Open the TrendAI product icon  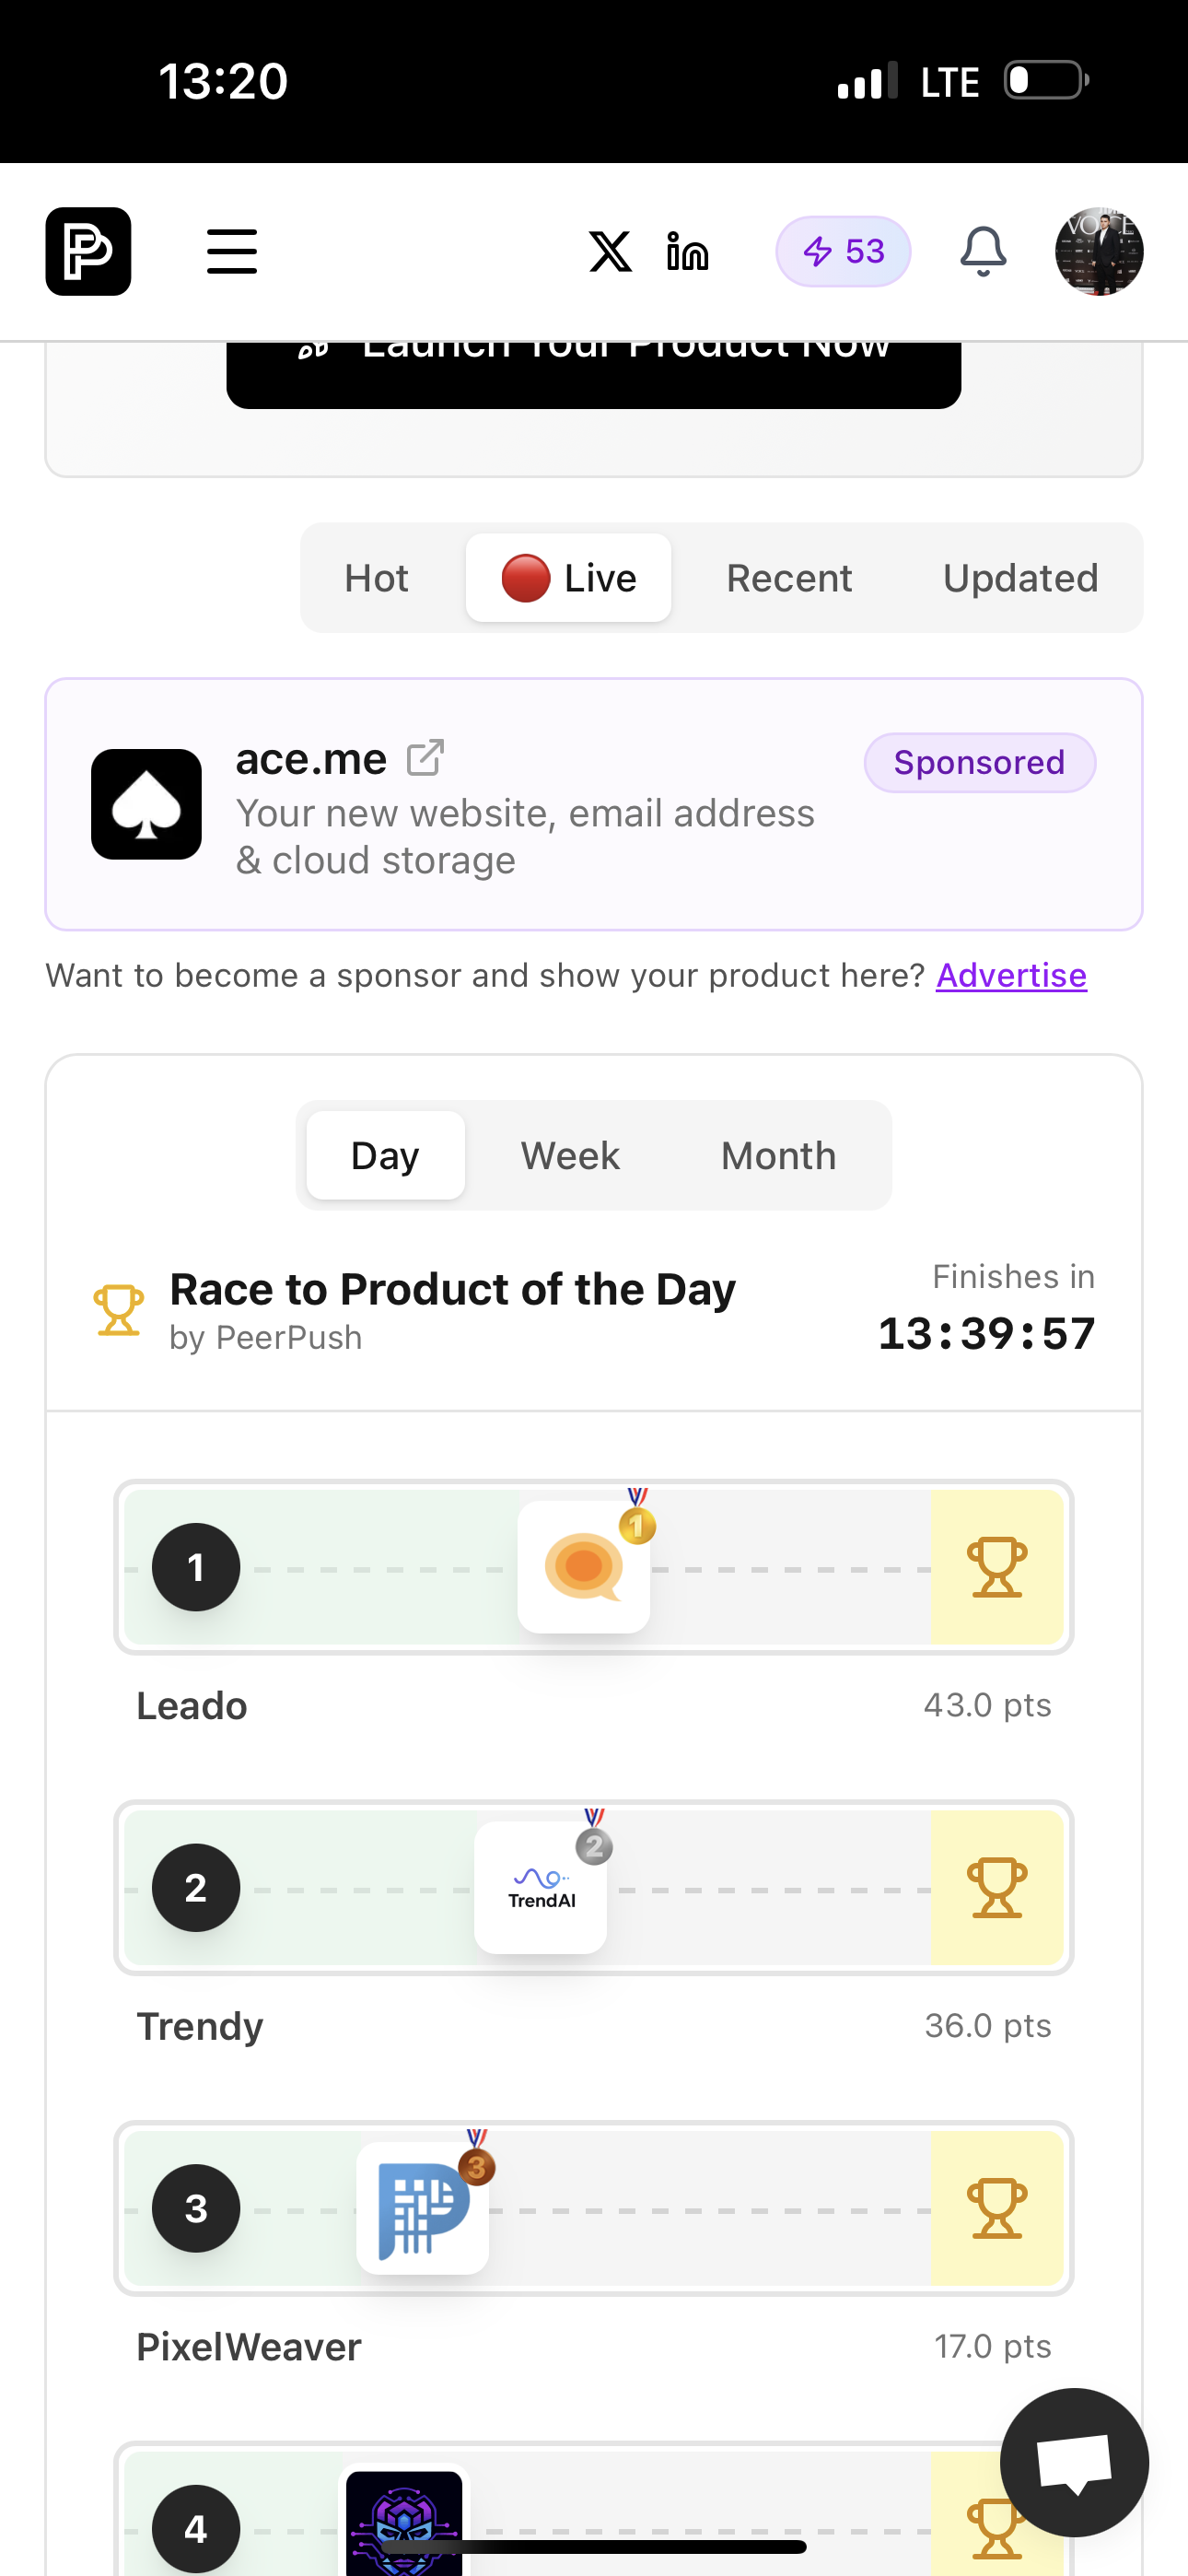pos(540,1887)
